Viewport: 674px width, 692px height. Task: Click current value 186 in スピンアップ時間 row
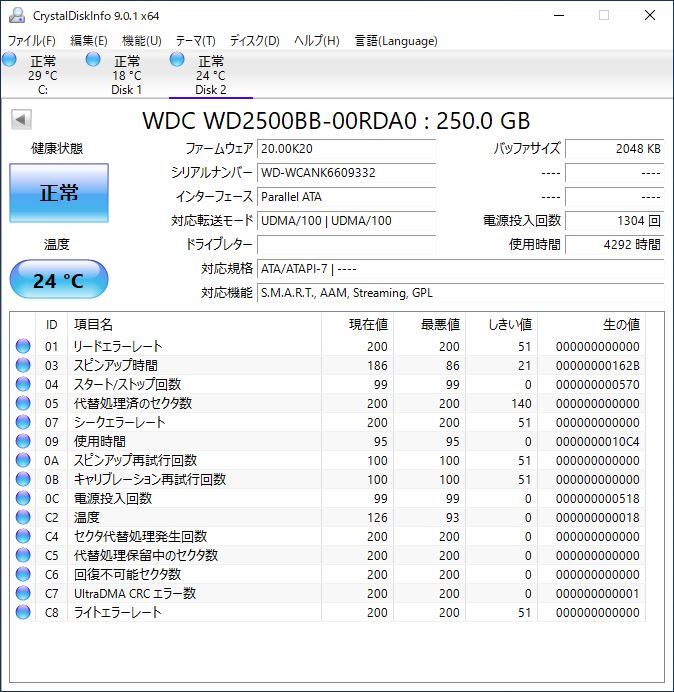(x=377, y=366)
